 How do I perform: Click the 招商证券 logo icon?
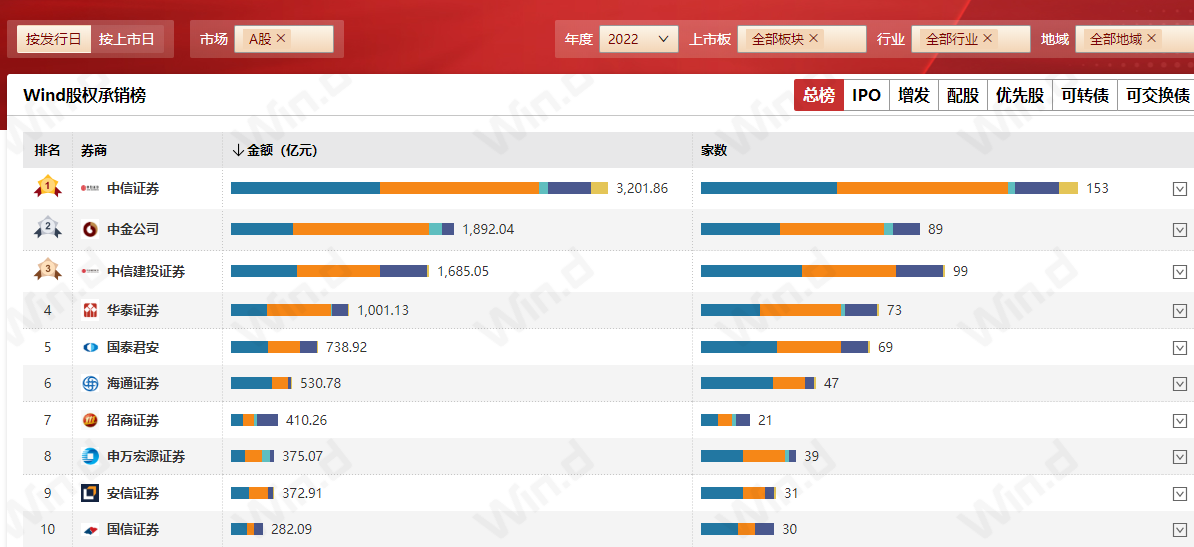tap(90, 420)
